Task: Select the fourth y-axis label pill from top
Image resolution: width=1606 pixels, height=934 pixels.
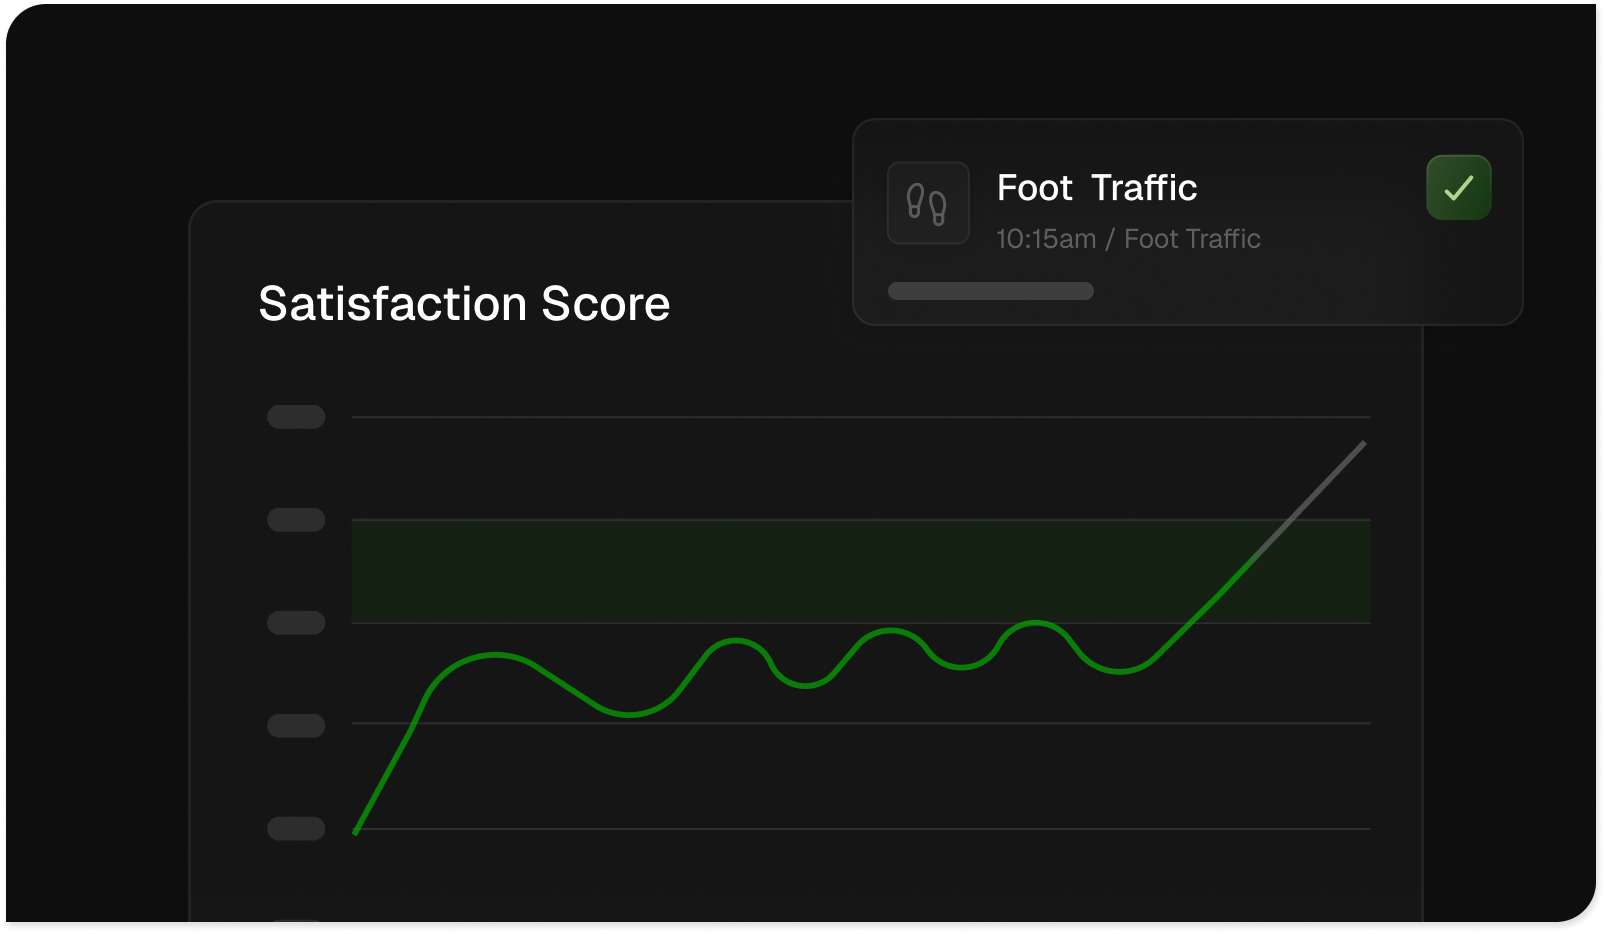Action: [296, 726]
